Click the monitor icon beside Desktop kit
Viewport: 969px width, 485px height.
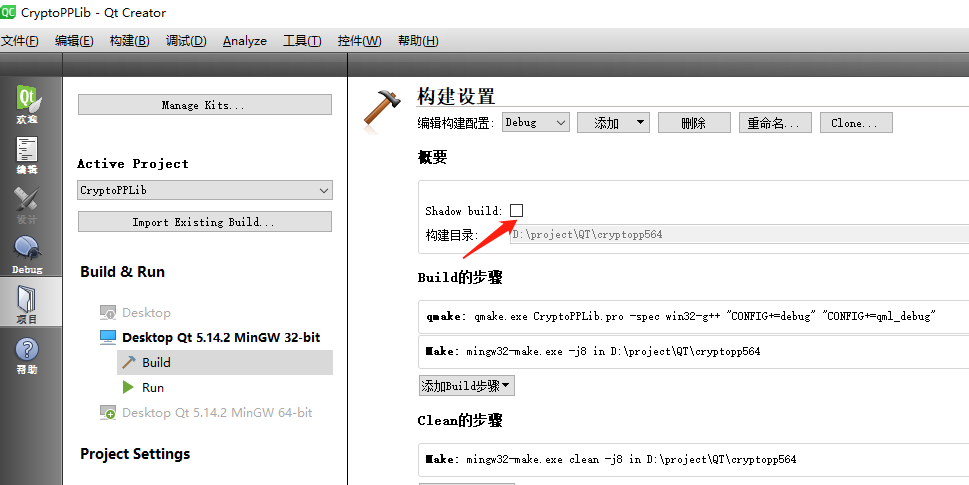click(x=108, y=313)
